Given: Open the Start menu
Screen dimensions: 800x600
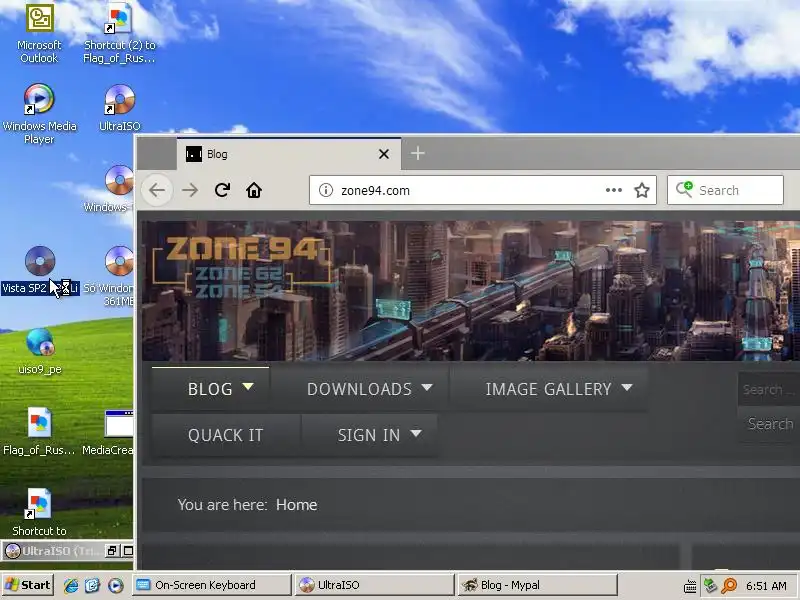Looking at the screenshot, I should tap(27, 585).
